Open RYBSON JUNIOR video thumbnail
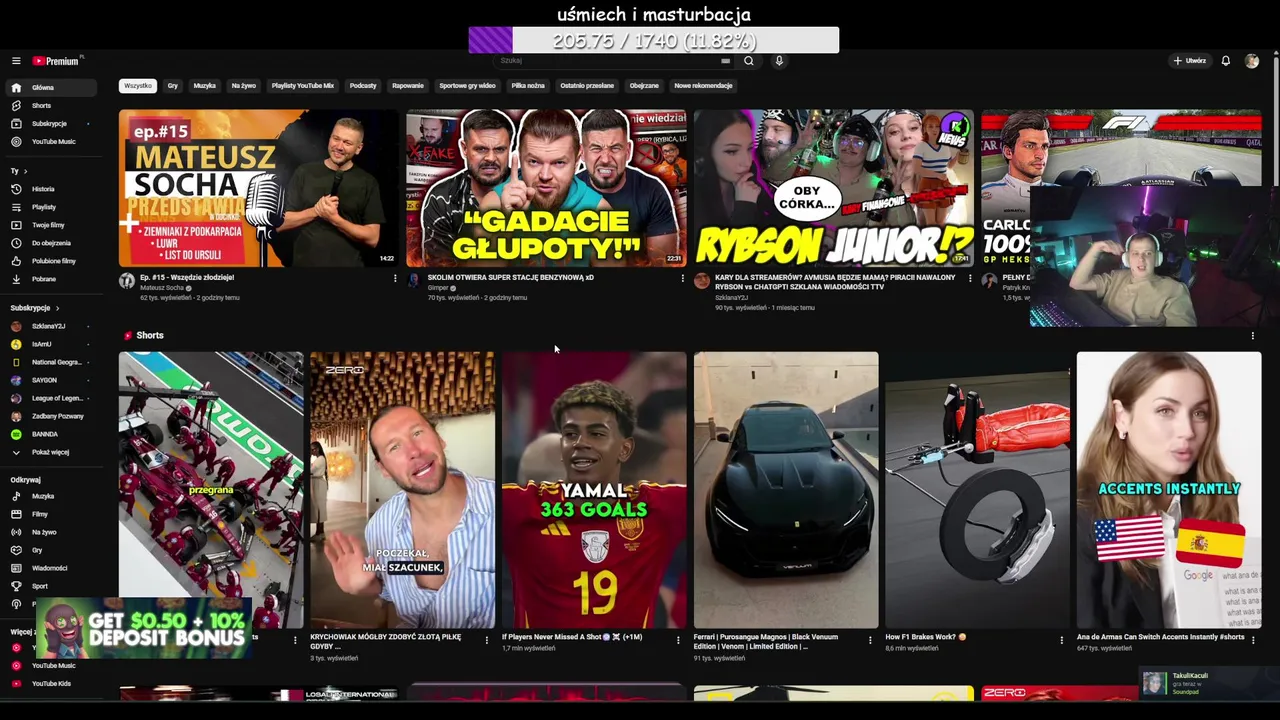The image size is (1280, 720). [833, 188]
